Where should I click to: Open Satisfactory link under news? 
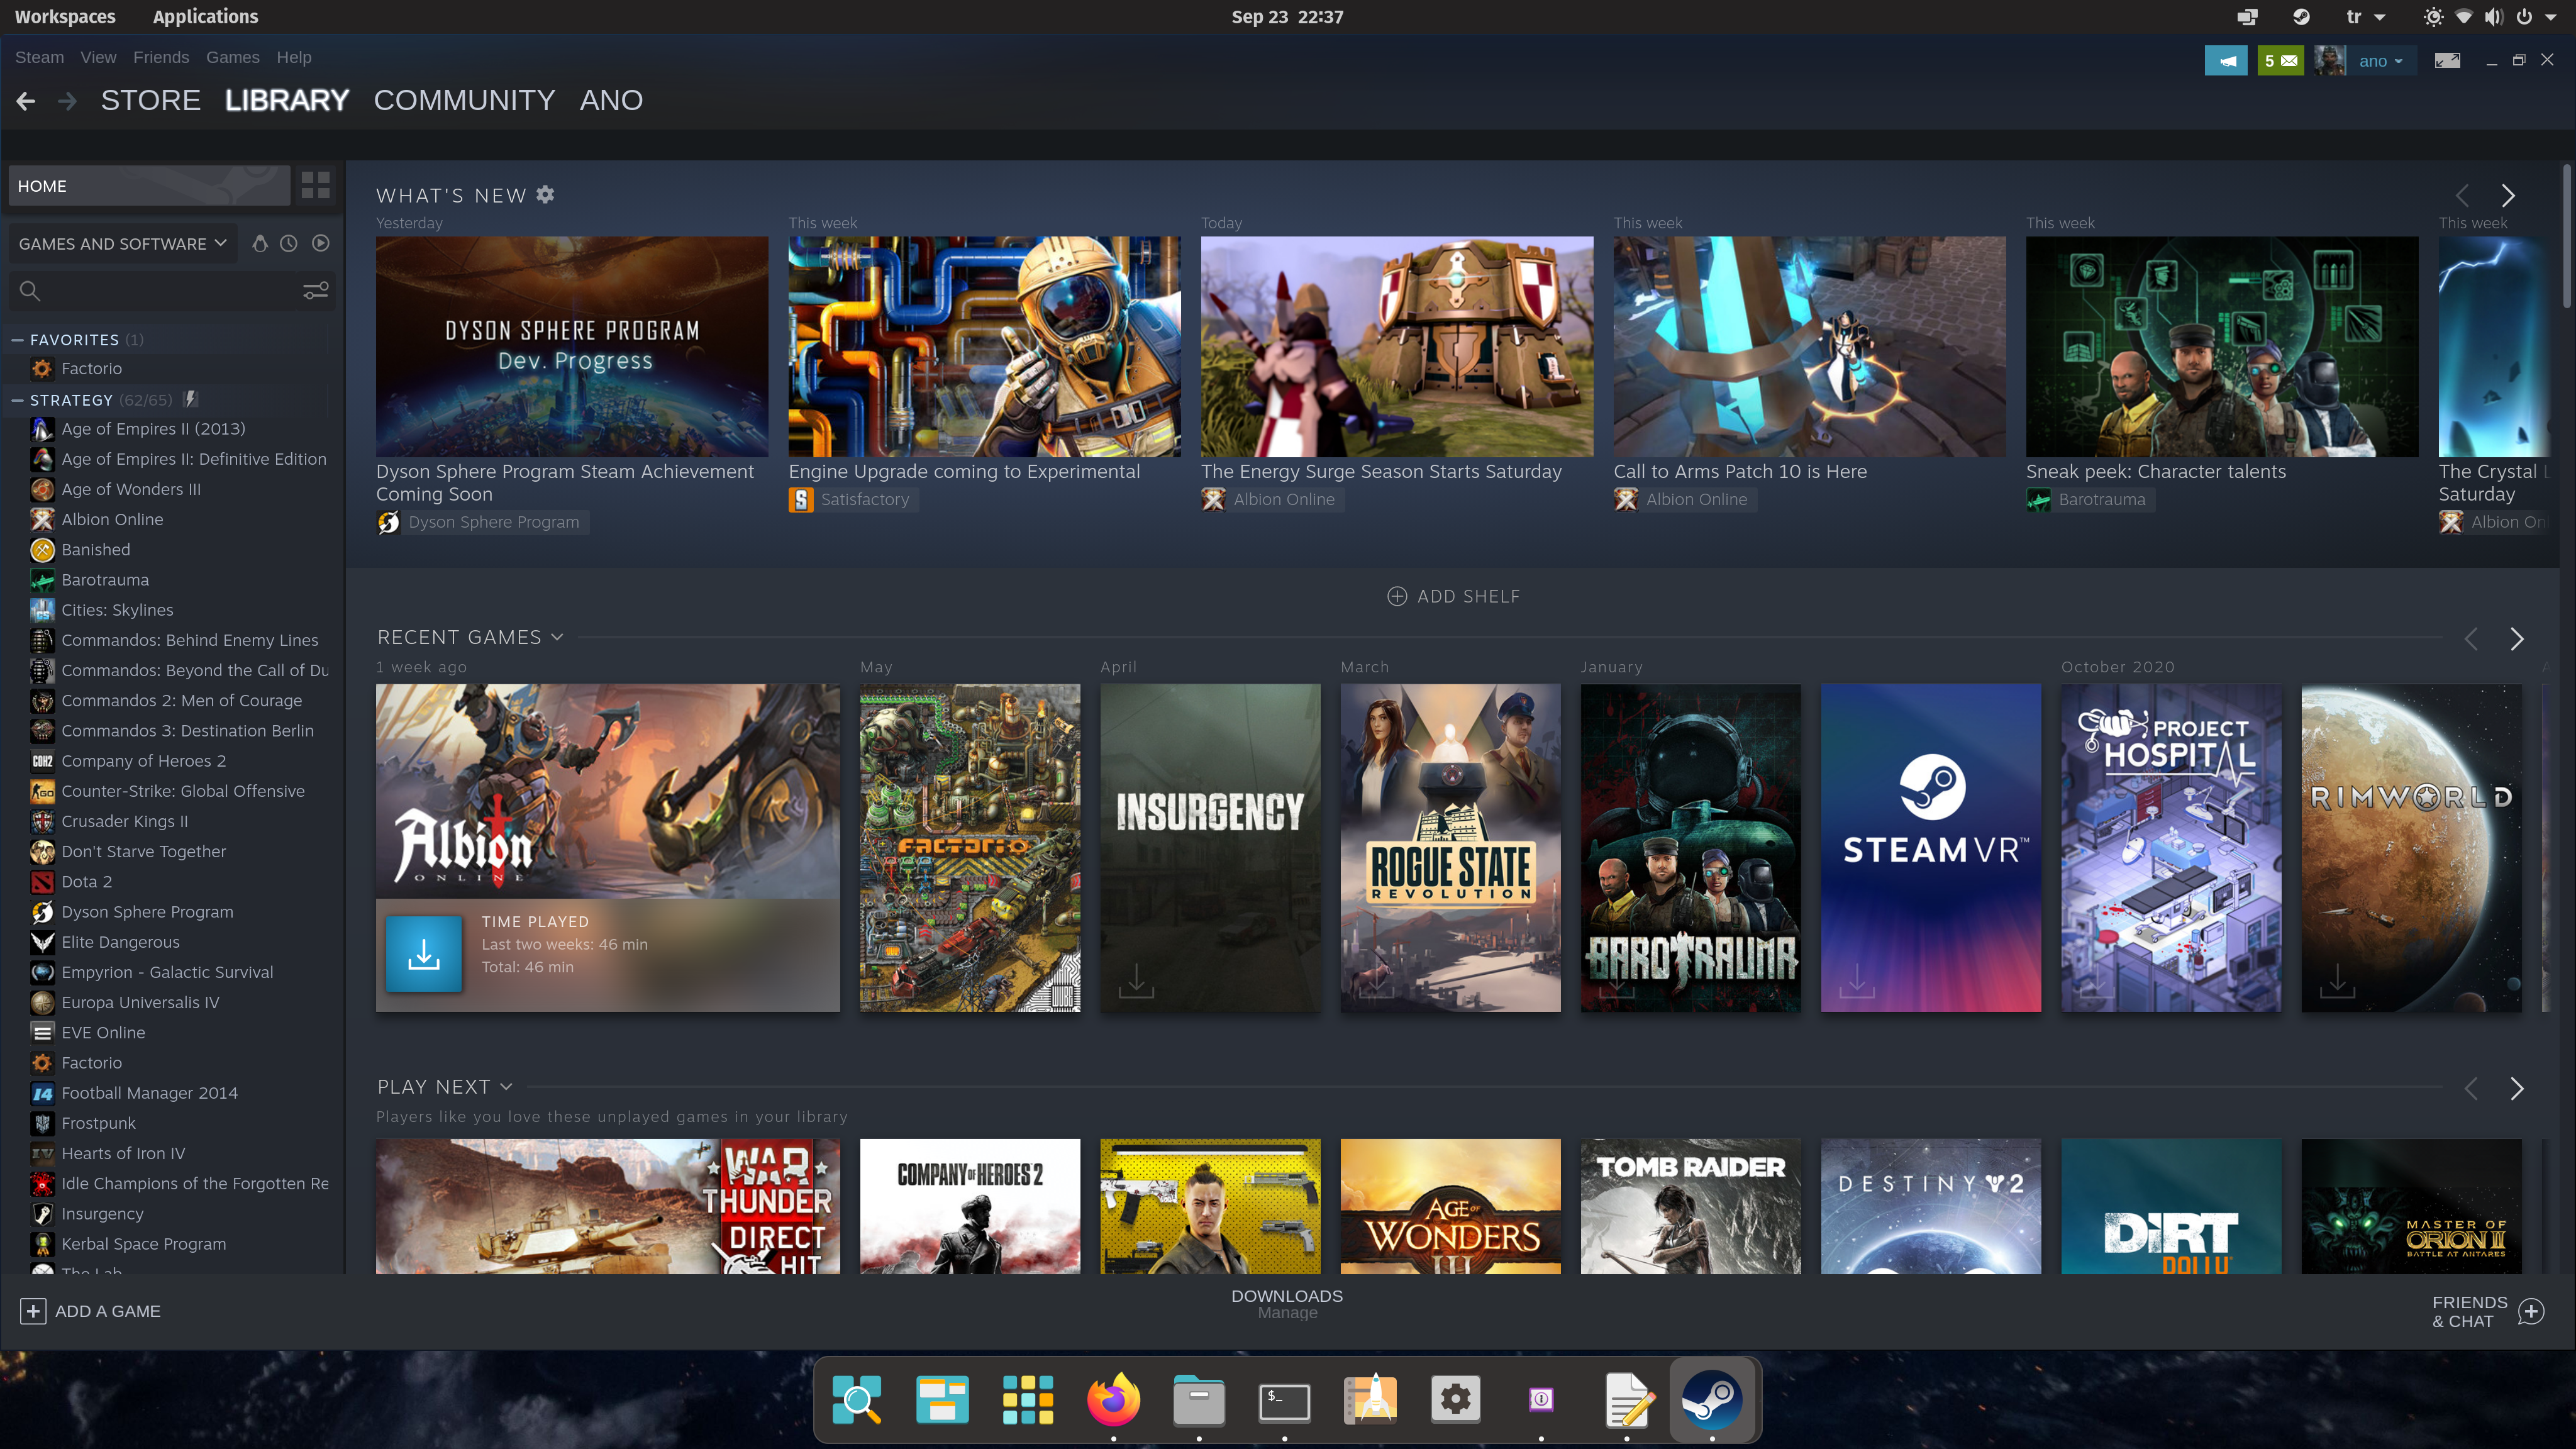coord(853,499)
